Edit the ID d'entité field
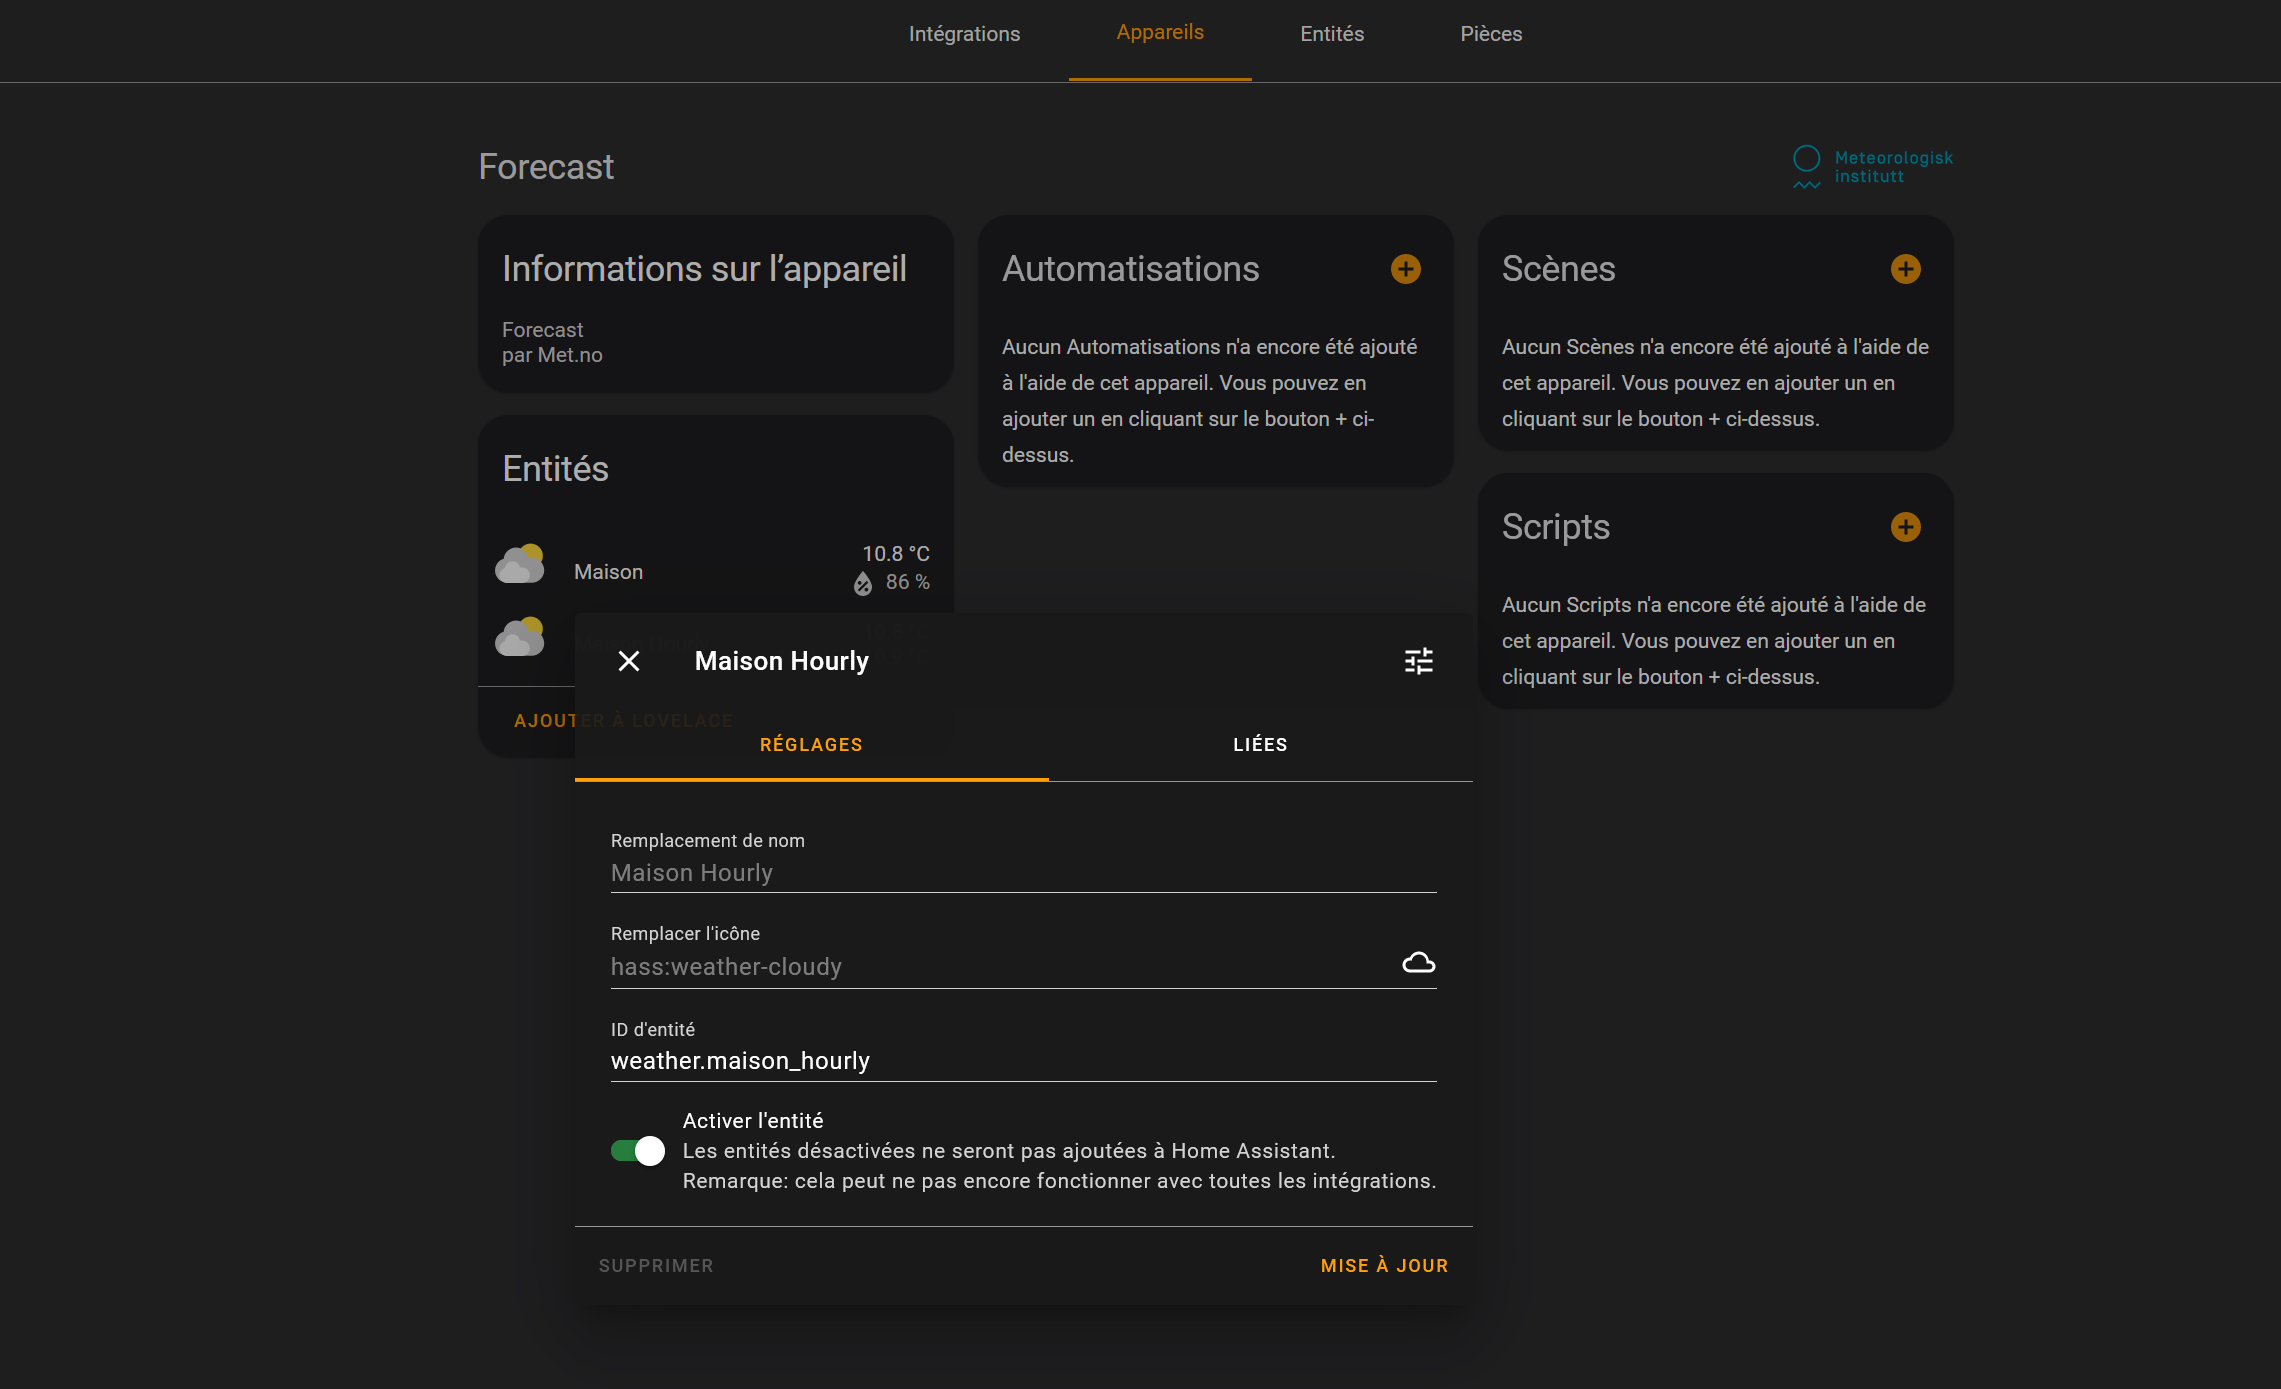Viewport: 2281px width, 1389px height. [x=1023, y=1061]
